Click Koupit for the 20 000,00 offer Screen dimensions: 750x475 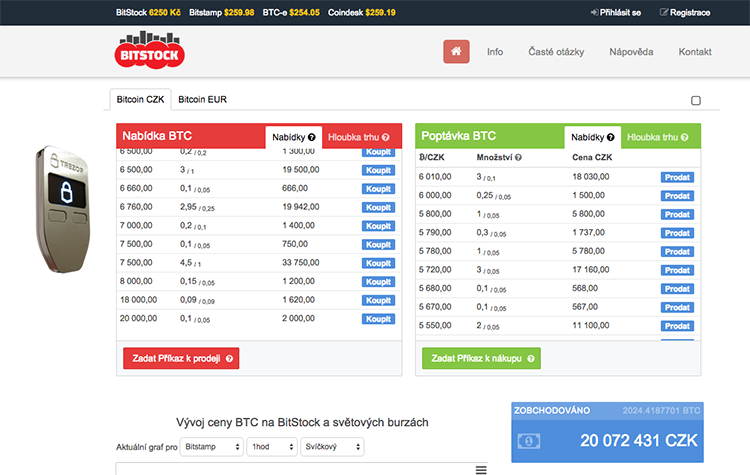pyautogui.click(x=377, y=319)
